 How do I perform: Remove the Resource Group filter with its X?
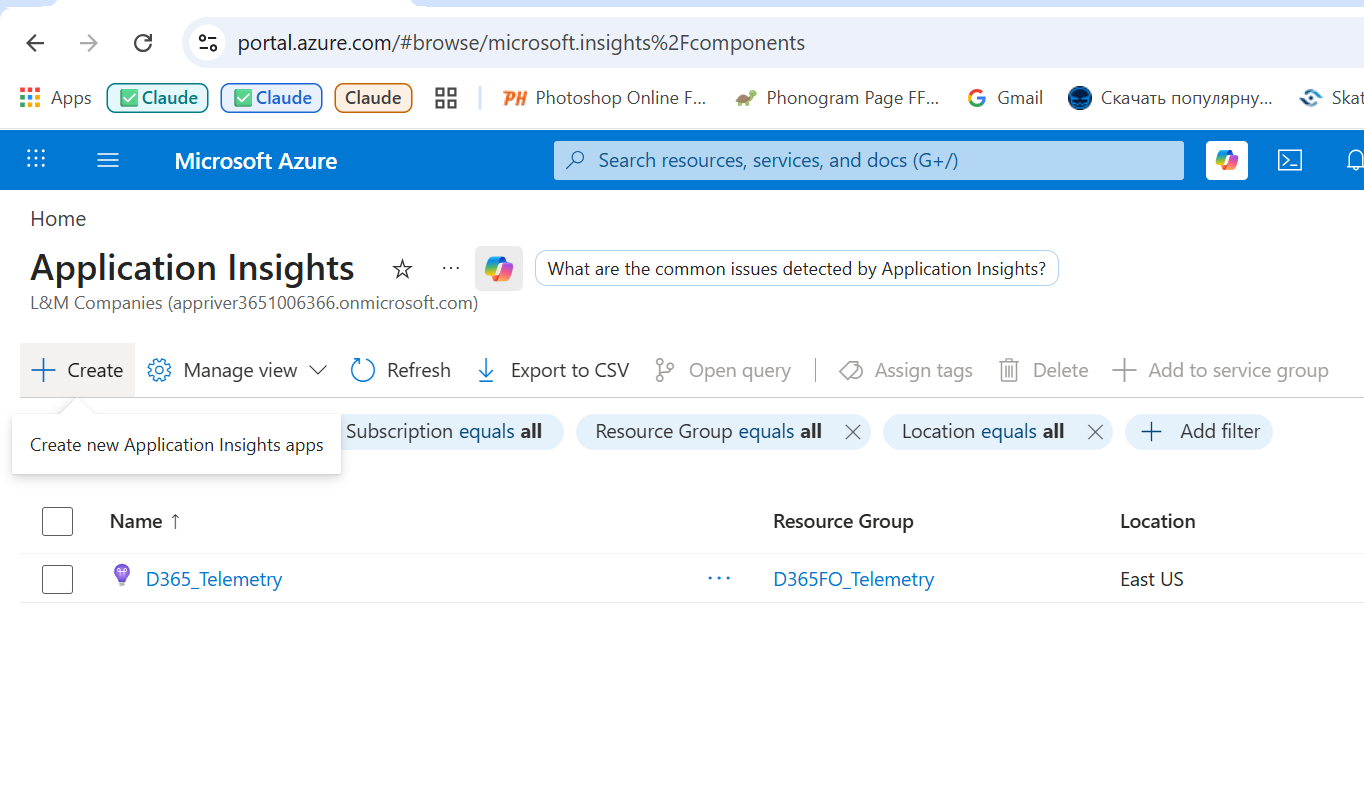tap(853, 432)
